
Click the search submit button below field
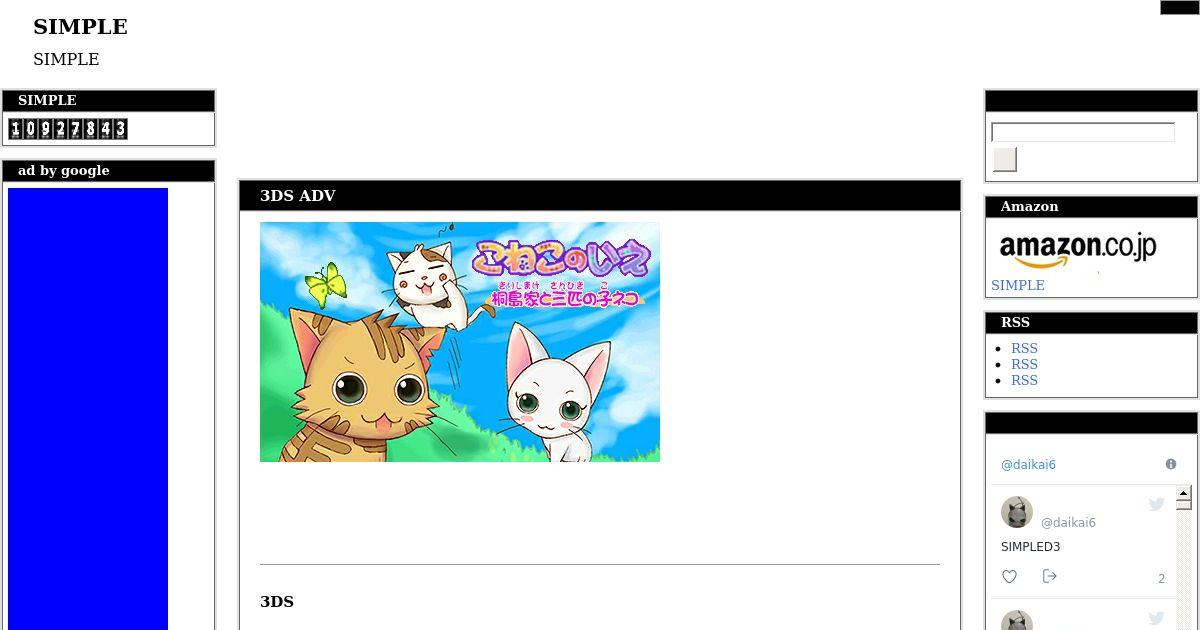click(1004, 159)
